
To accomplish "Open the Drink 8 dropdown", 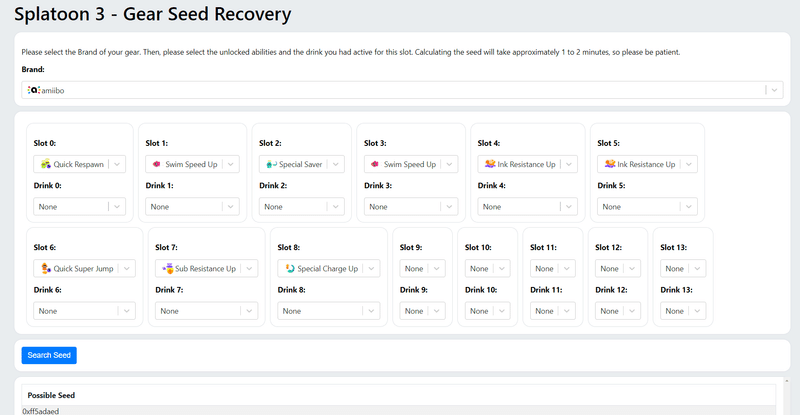I will pyautogui.click(x=329, y=310).
